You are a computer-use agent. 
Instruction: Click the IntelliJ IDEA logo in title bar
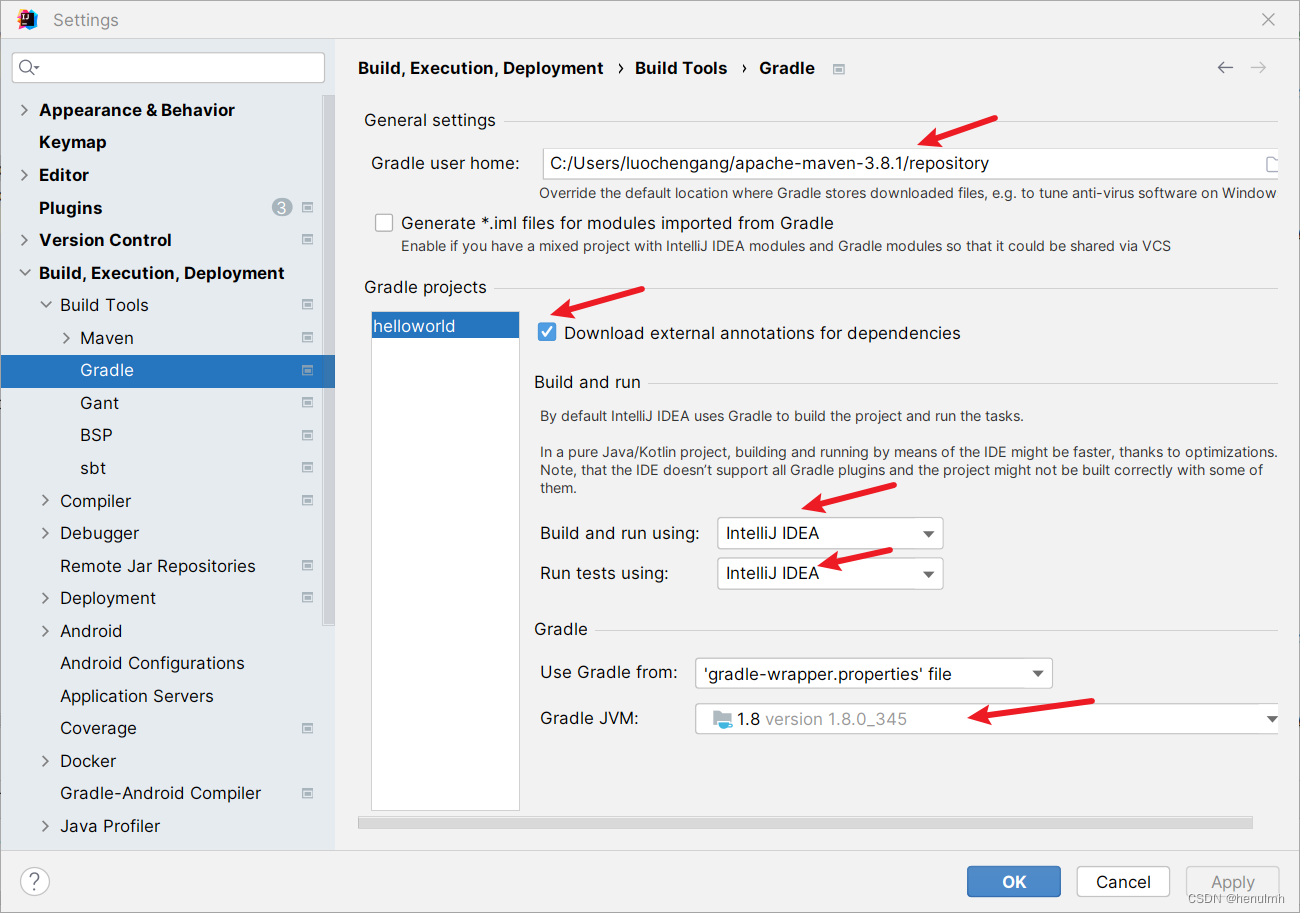28,19
